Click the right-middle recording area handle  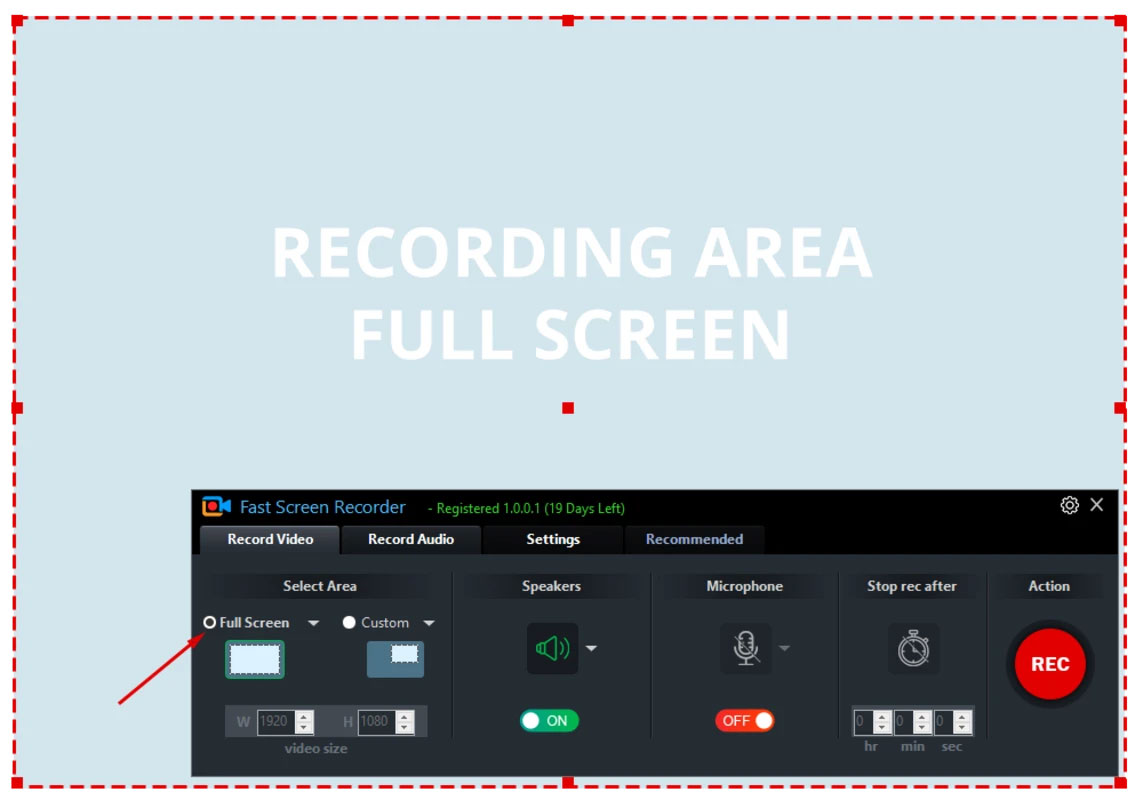point(1120,408)
